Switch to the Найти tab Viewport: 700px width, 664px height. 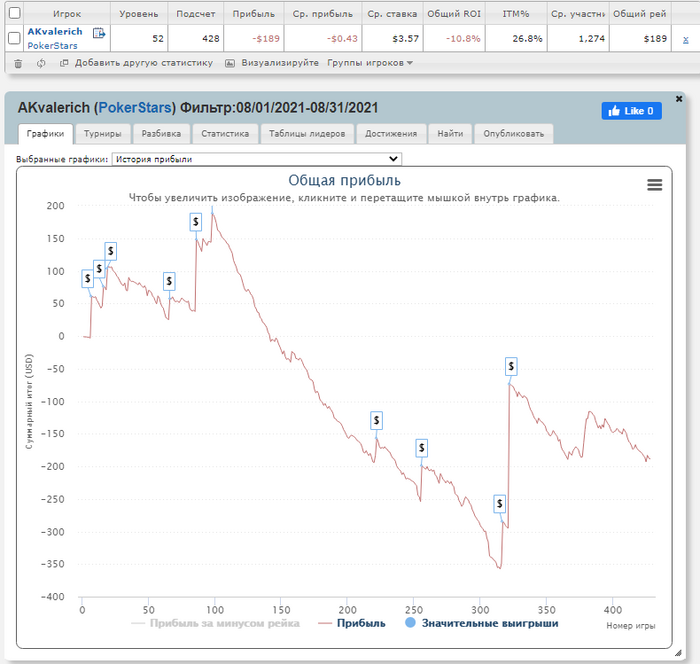450,134
